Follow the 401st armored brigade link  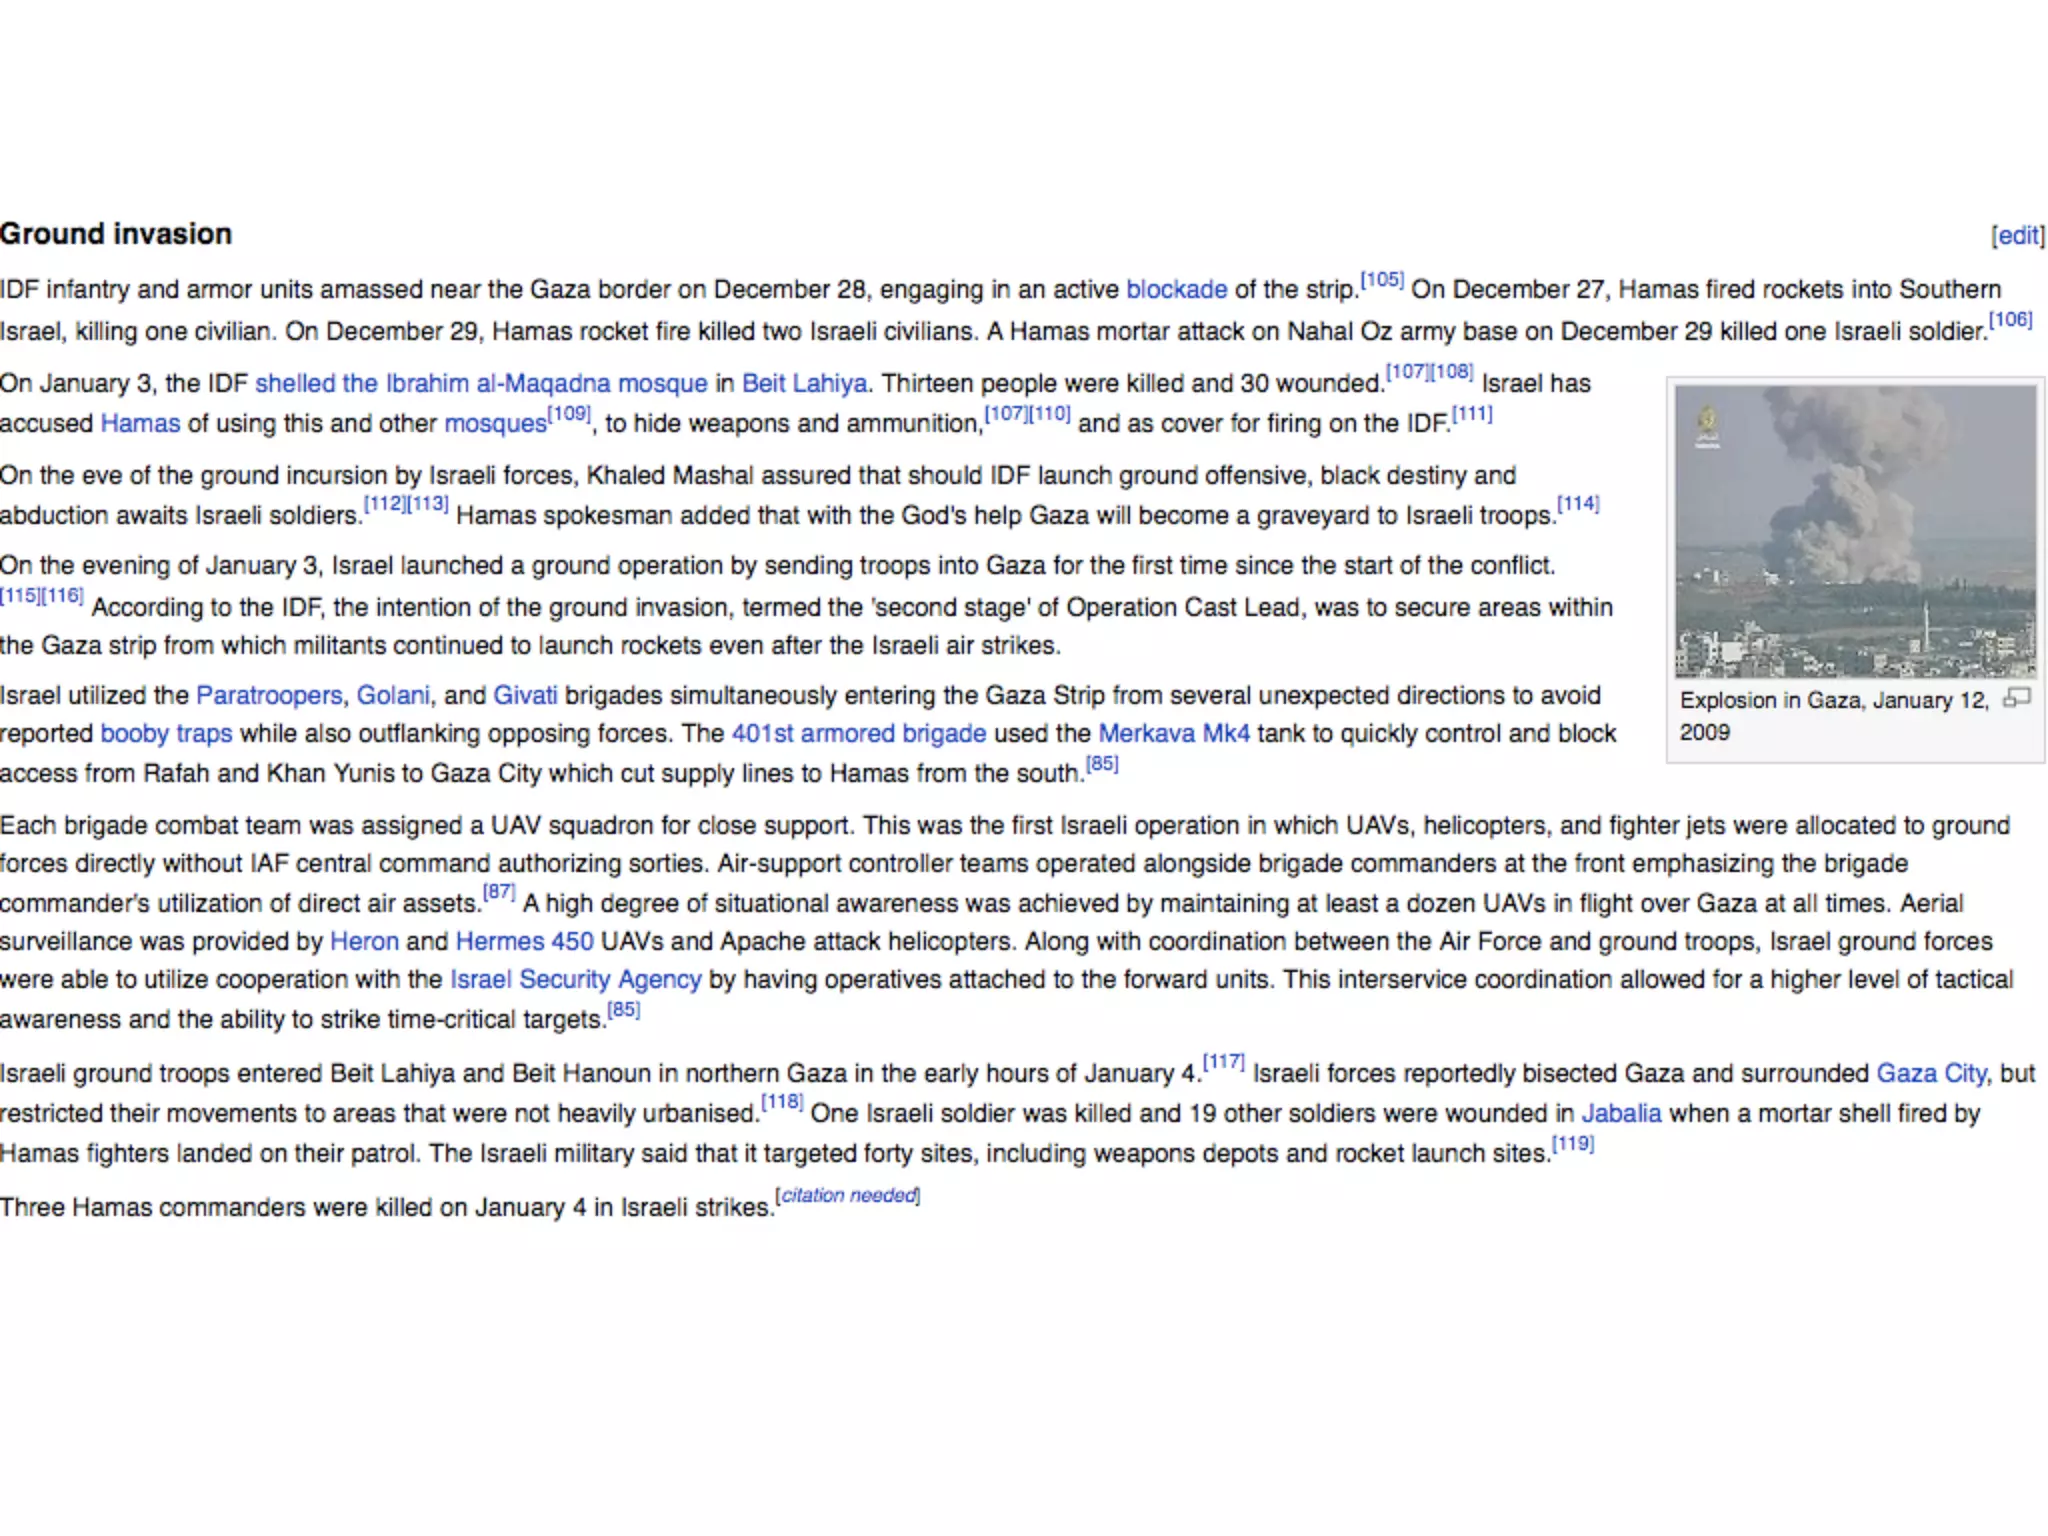[858, 734]
